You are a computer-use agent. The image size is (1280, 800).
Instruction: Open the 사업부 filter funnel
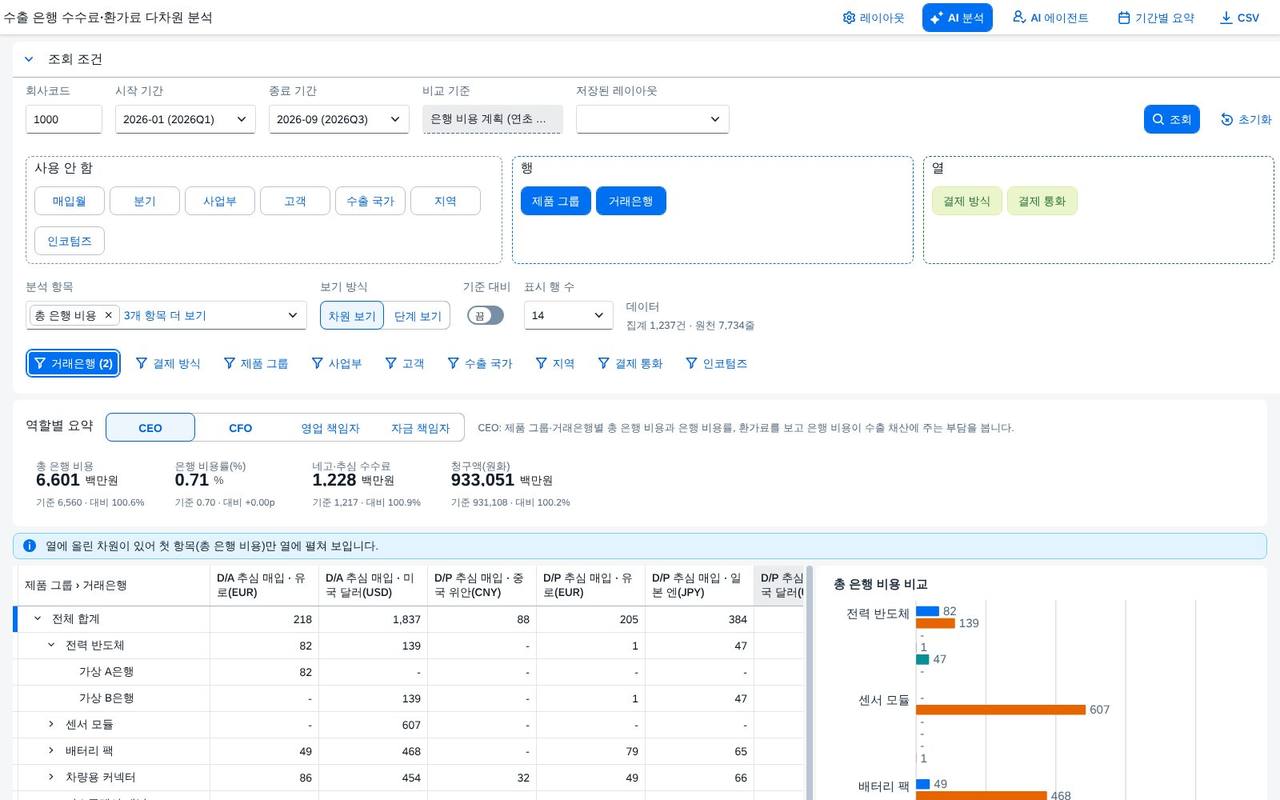337,363
